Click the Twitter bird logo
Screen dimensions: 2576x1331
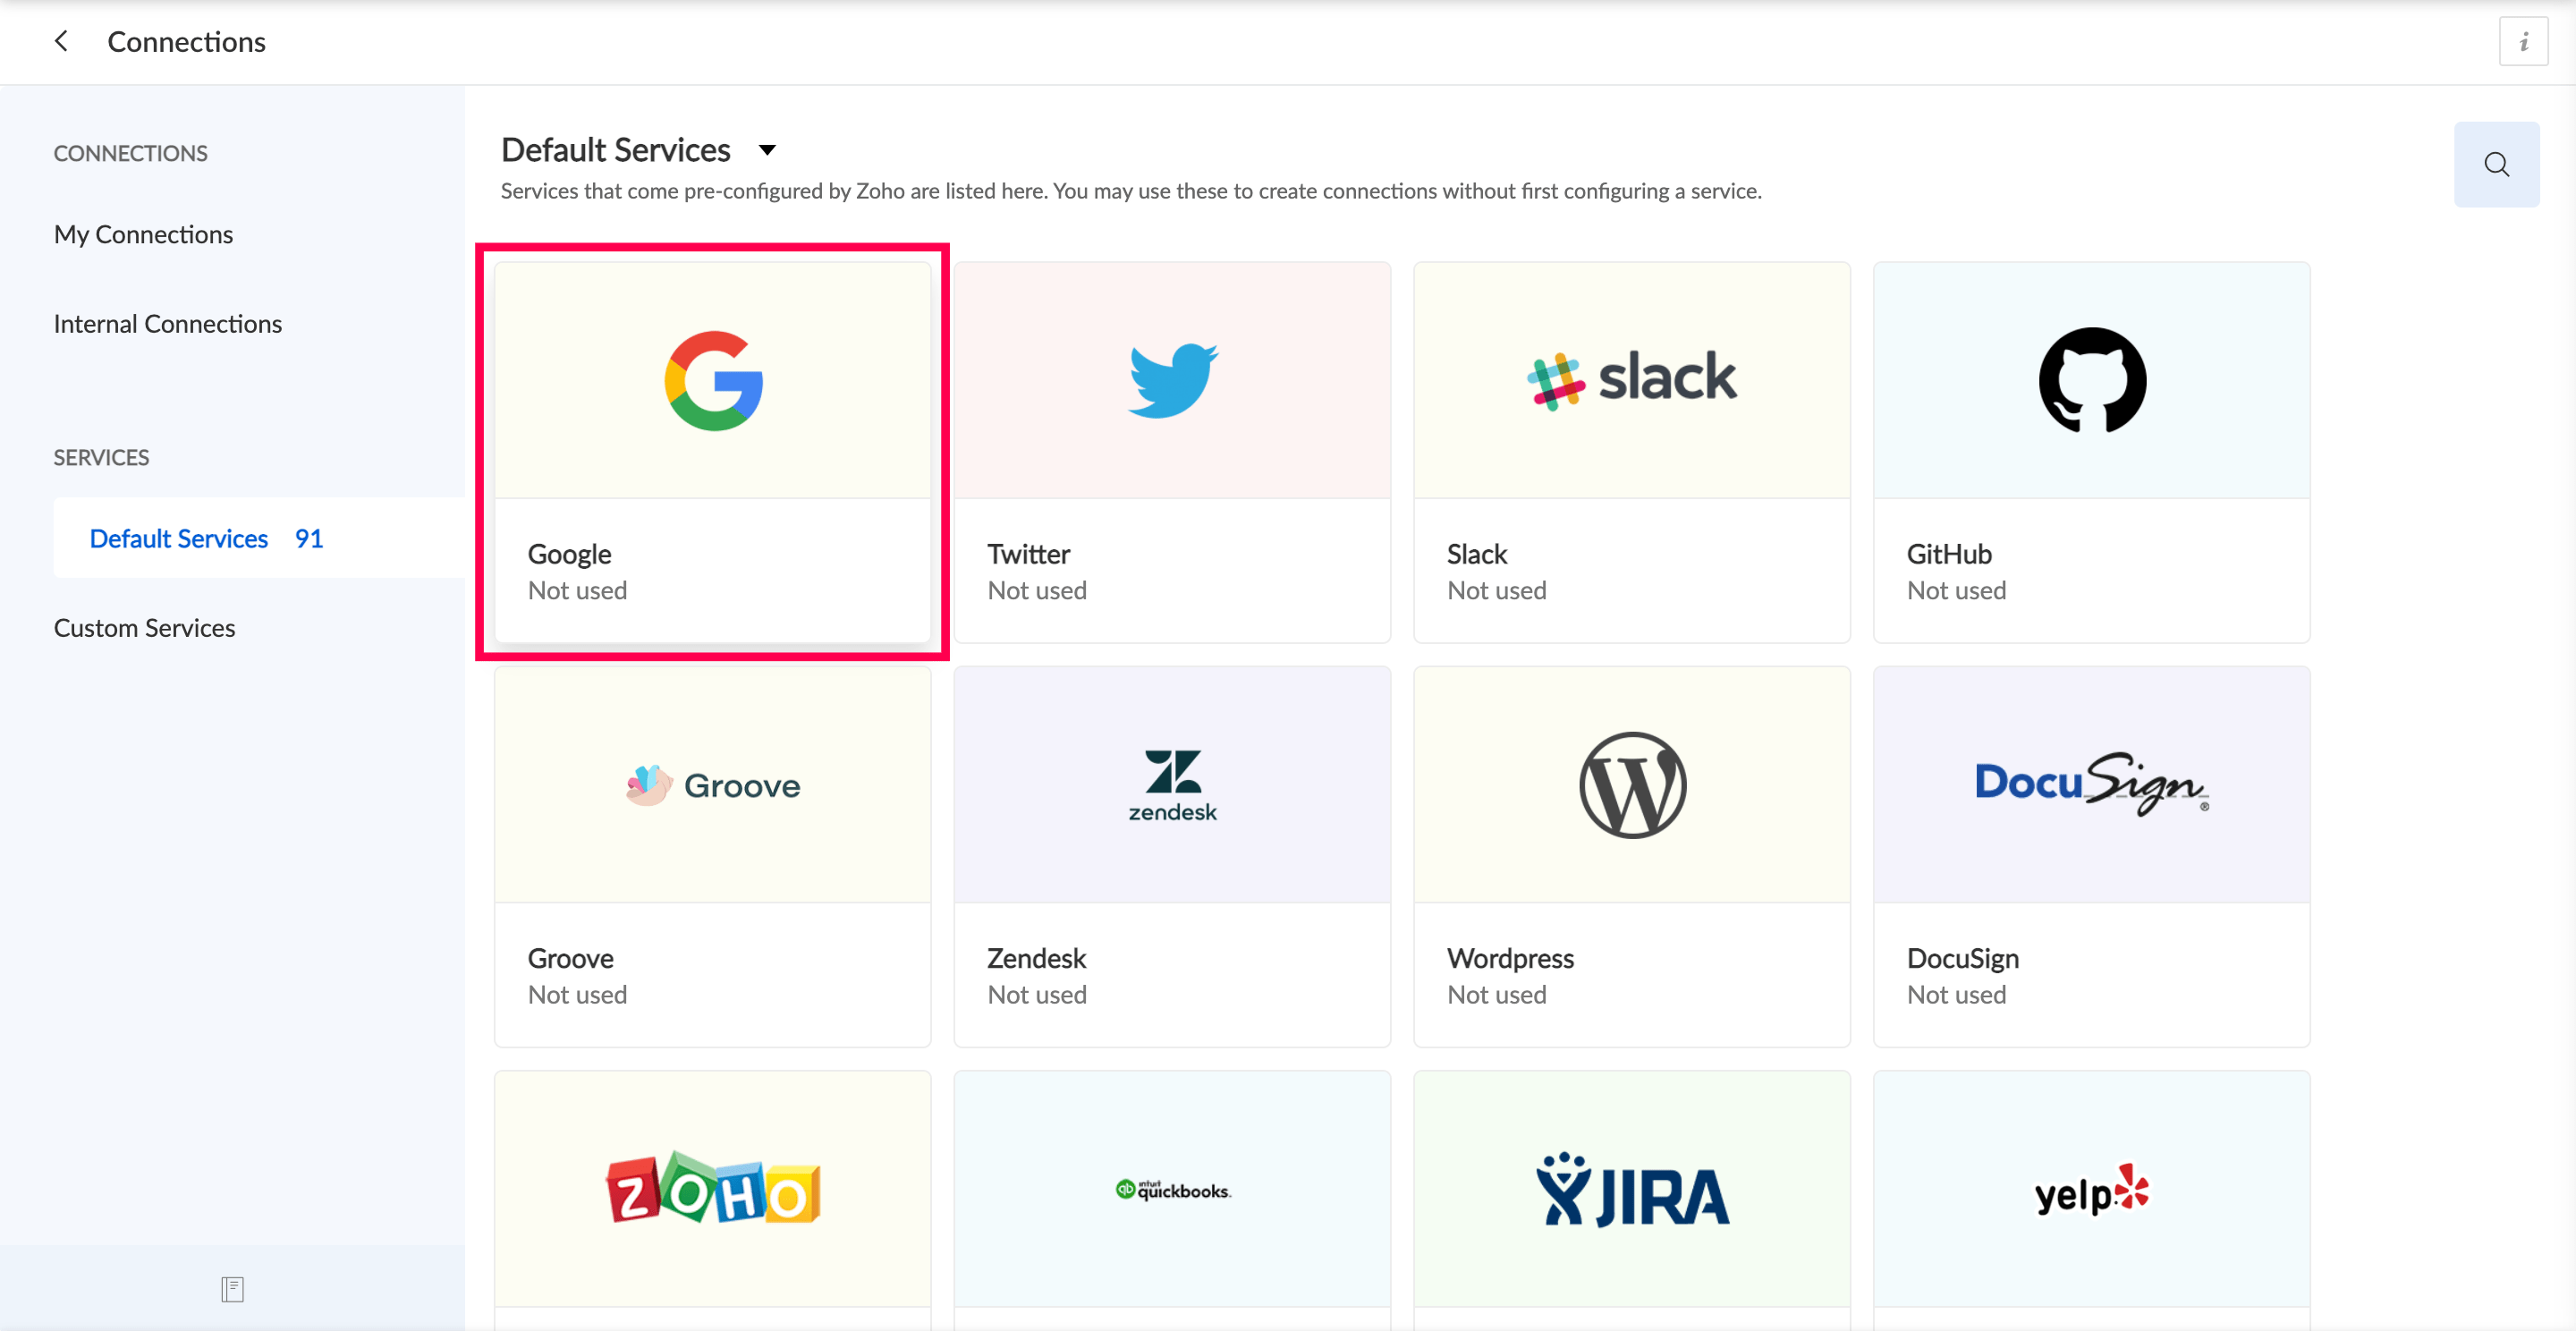point(1173,380)
